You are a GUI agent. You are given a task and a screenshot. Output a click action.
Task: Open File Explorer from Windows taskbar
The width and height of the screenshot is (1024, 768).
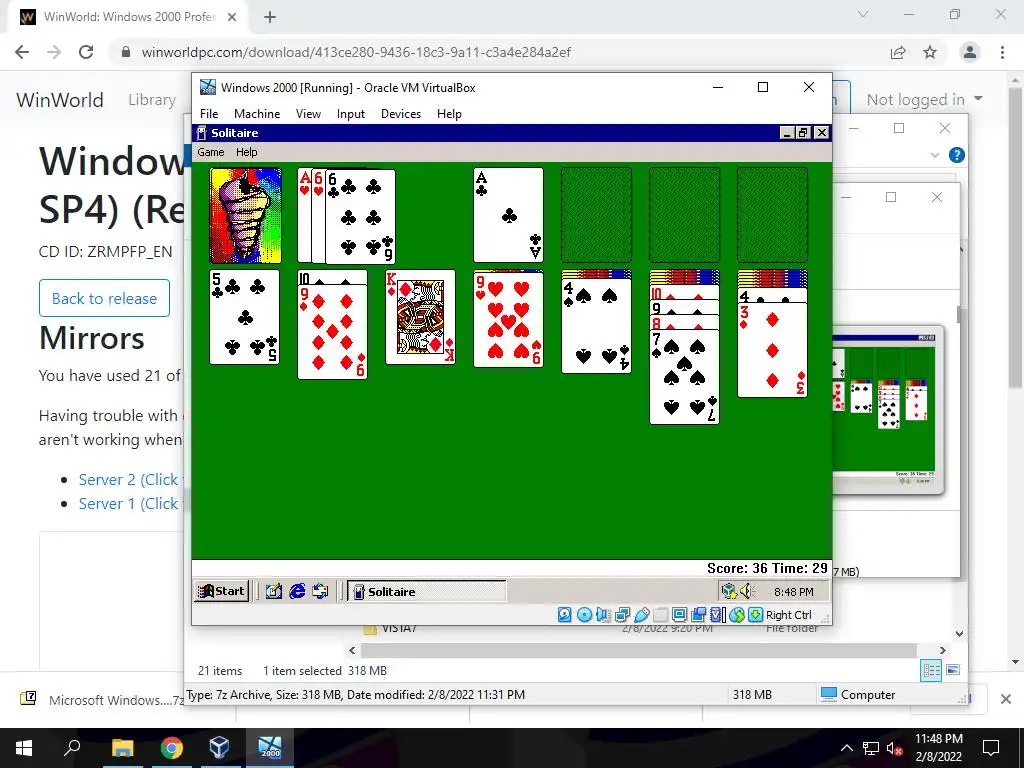123,748
